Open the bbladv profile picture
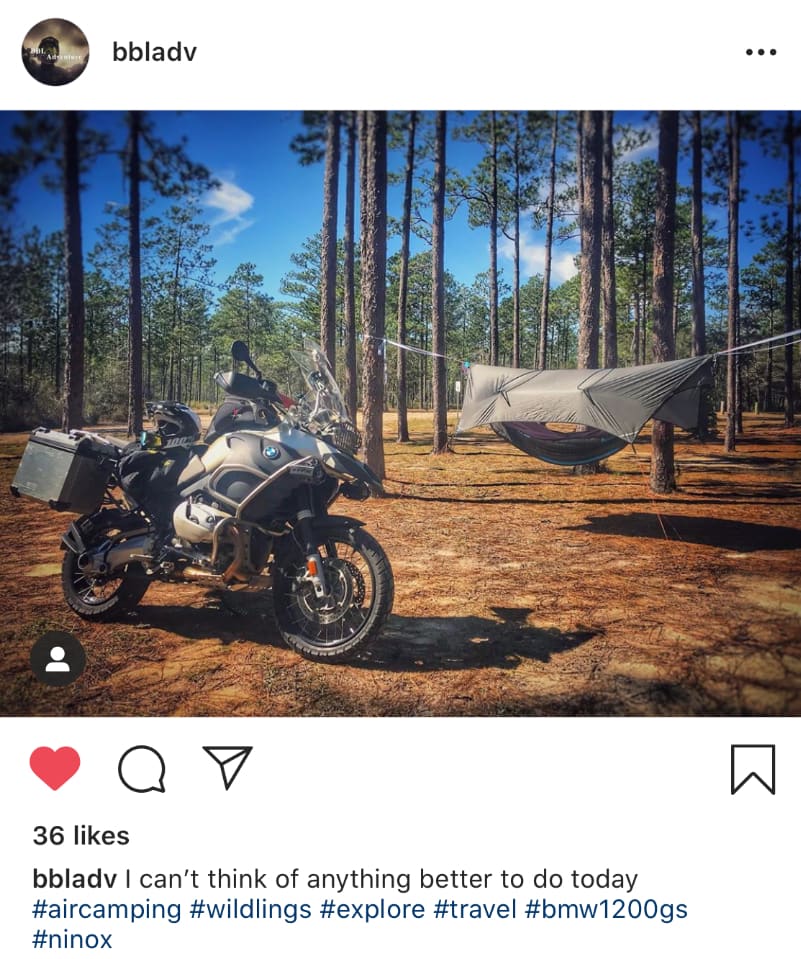The image size is (801, 959). click(55, 52)
